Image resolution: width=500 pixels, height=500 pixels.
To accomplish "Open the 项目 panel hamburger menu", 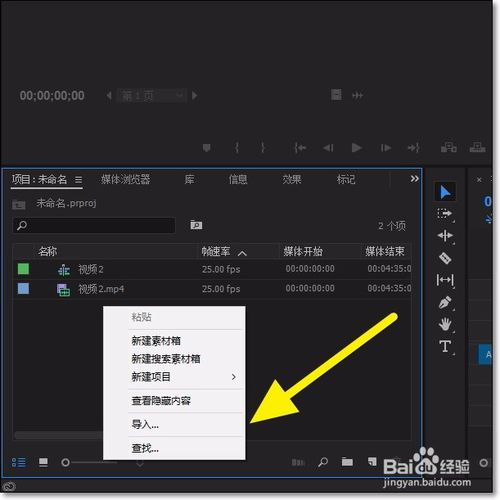I will tap(78, 180).
